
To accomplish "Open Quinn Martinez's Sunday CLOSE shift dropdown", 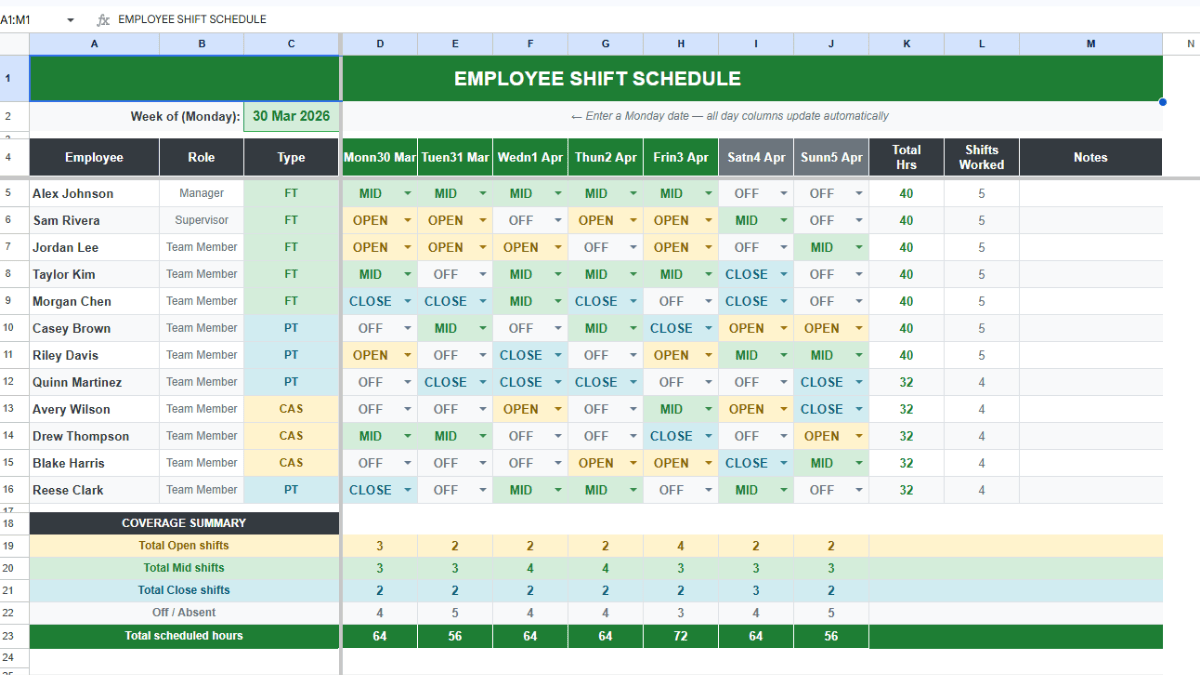I will 857,381.
